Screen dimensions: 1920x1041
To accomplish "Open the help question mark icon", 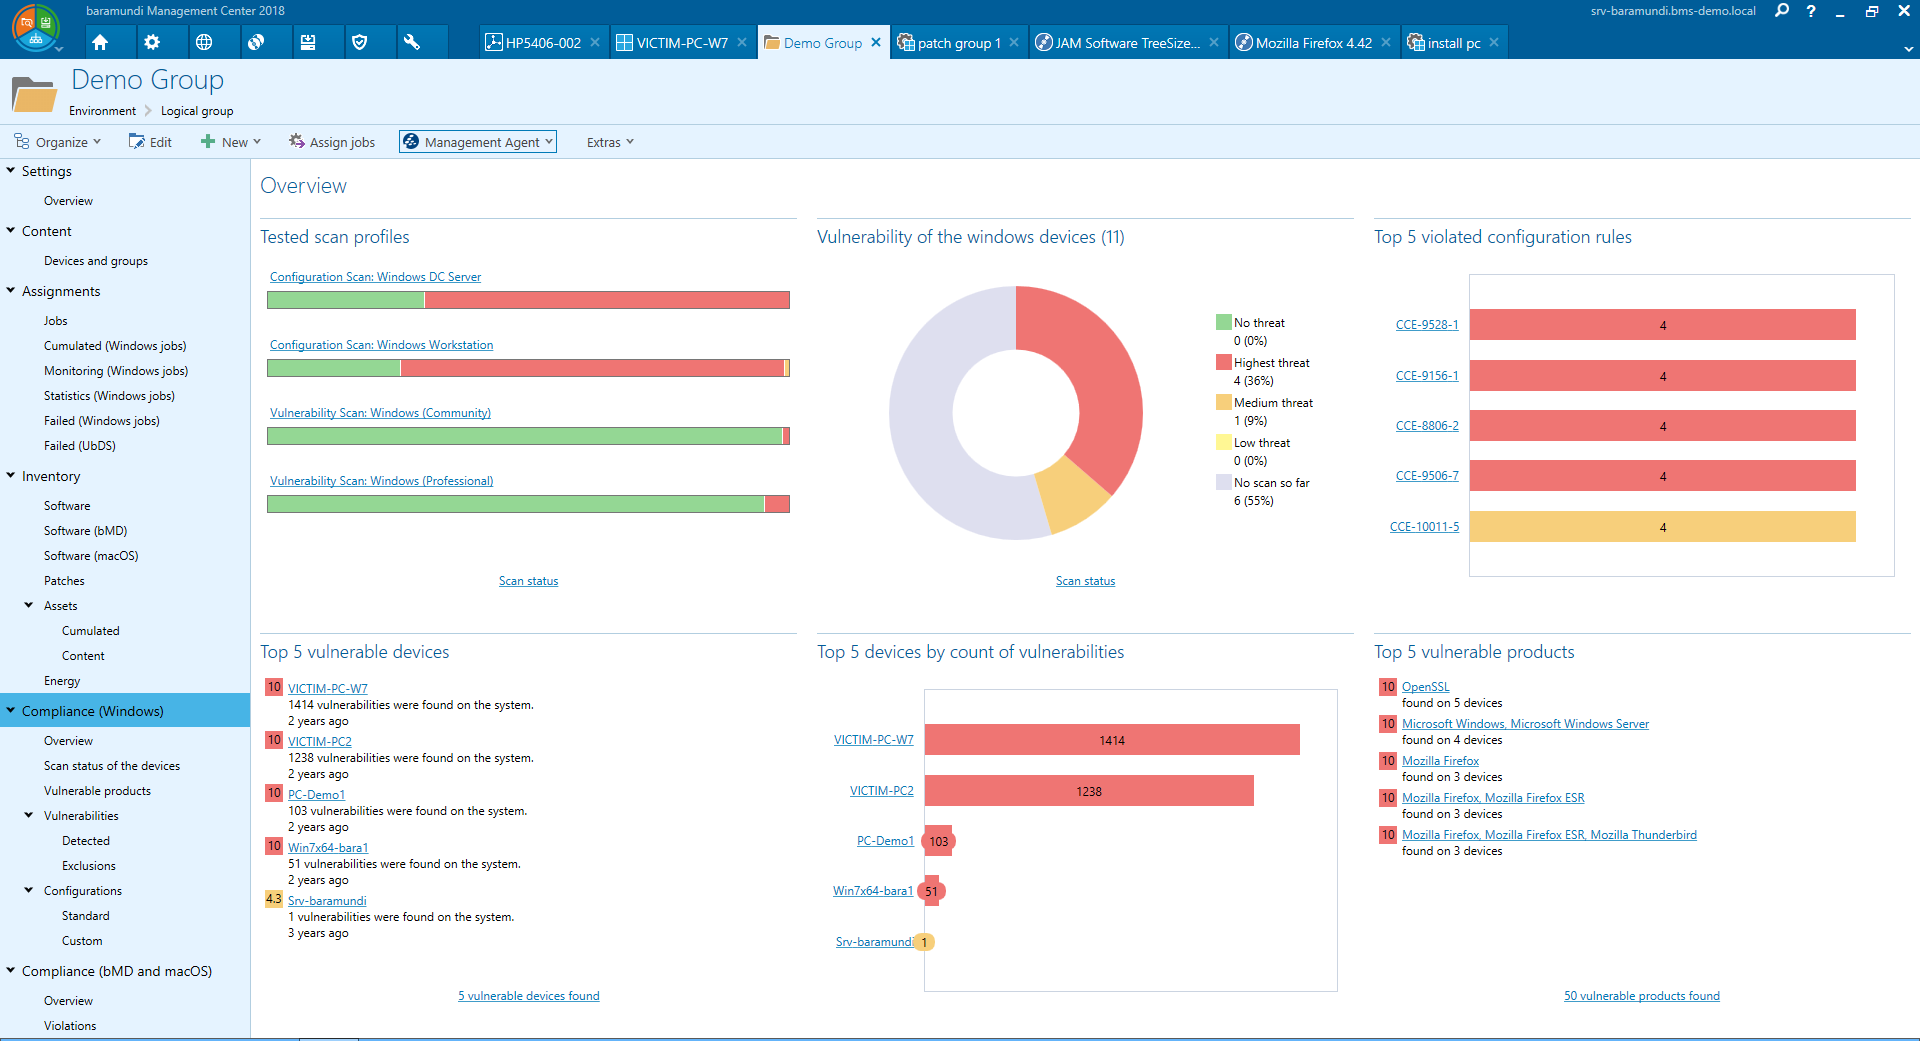I will pyautogui.click(x=1811, y=11).
